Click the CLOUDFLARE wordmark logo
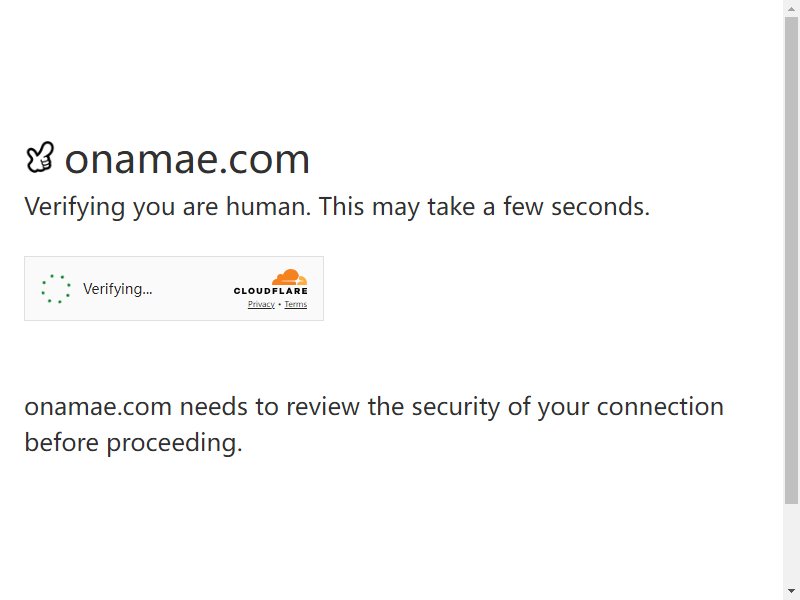The height and width of the screenshot is (600, 800). (270, 291)
